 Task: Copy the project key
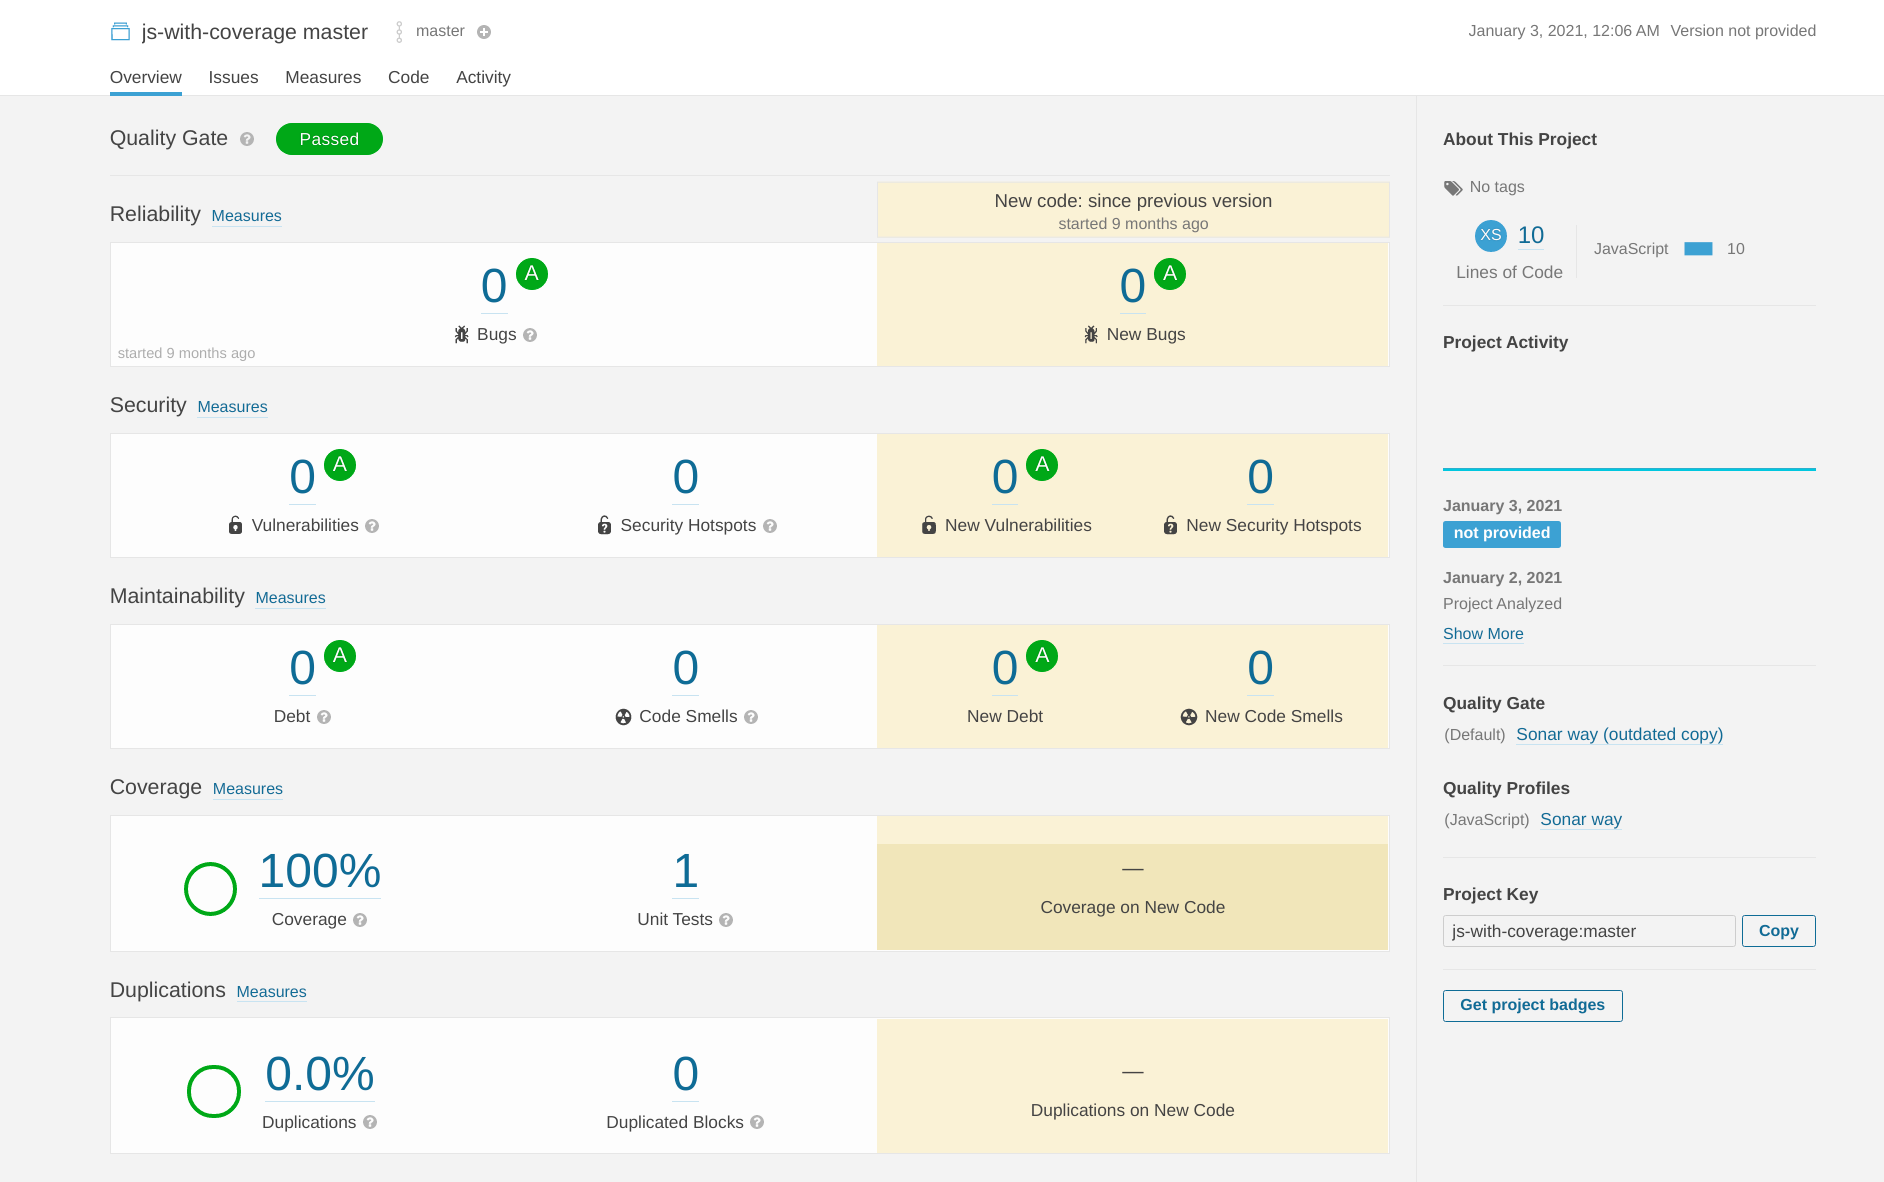tap(1778, 931)
